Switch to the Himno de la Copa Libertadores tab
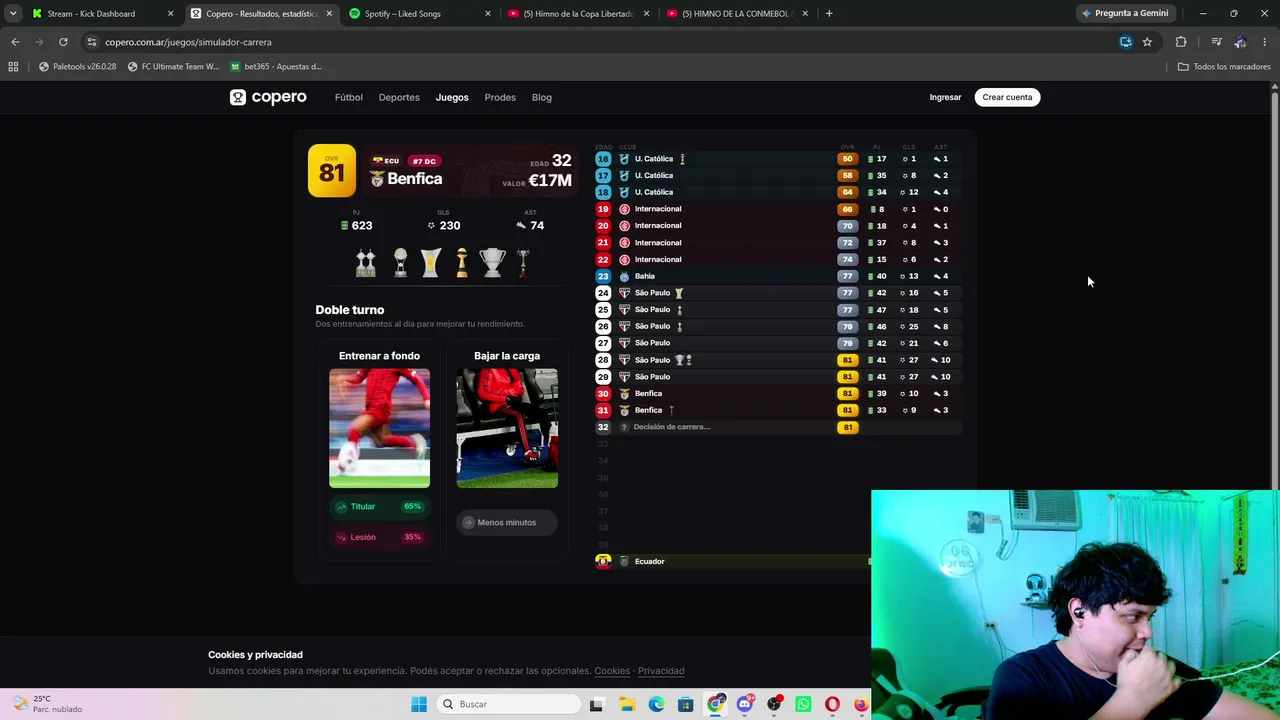Viewport: 1280px width, 720px height. coord(578,14)
